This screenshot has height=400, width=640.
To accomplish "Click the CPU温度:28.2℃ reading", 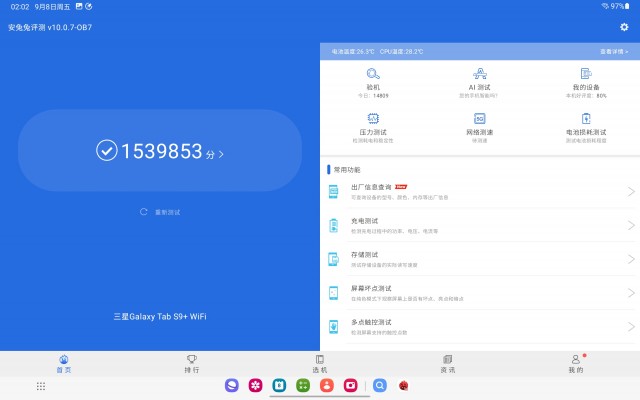I will [401, 51].
